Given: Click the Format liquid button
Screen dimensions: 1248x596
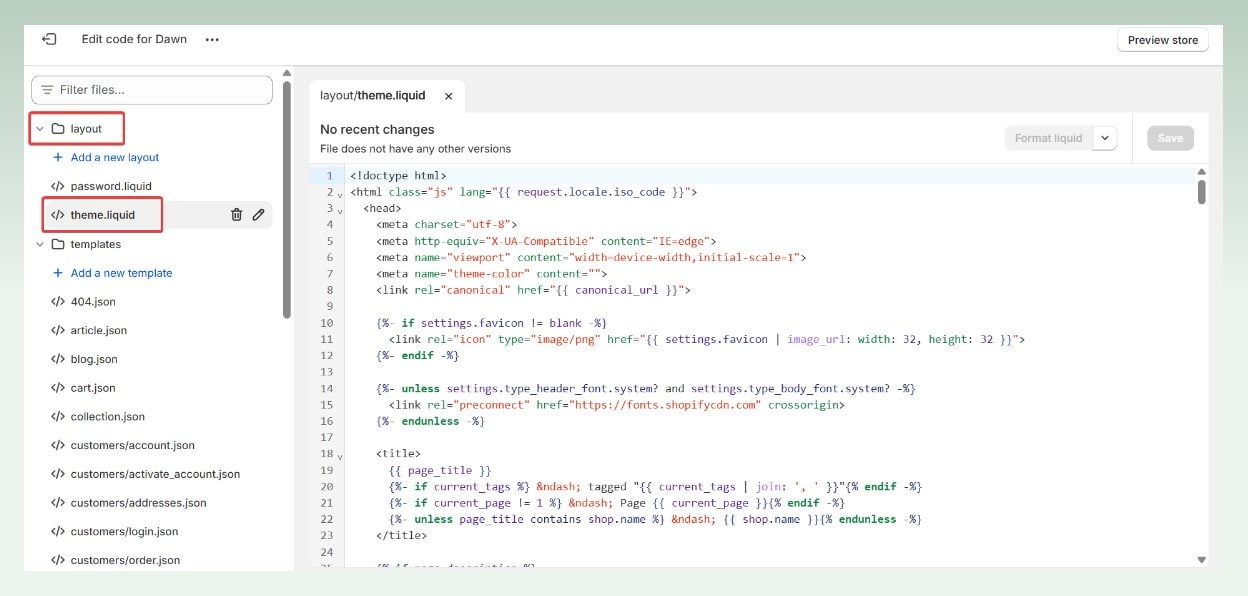Looking at the screenshot, I should pyautogui.click(x=1048, y=138).
